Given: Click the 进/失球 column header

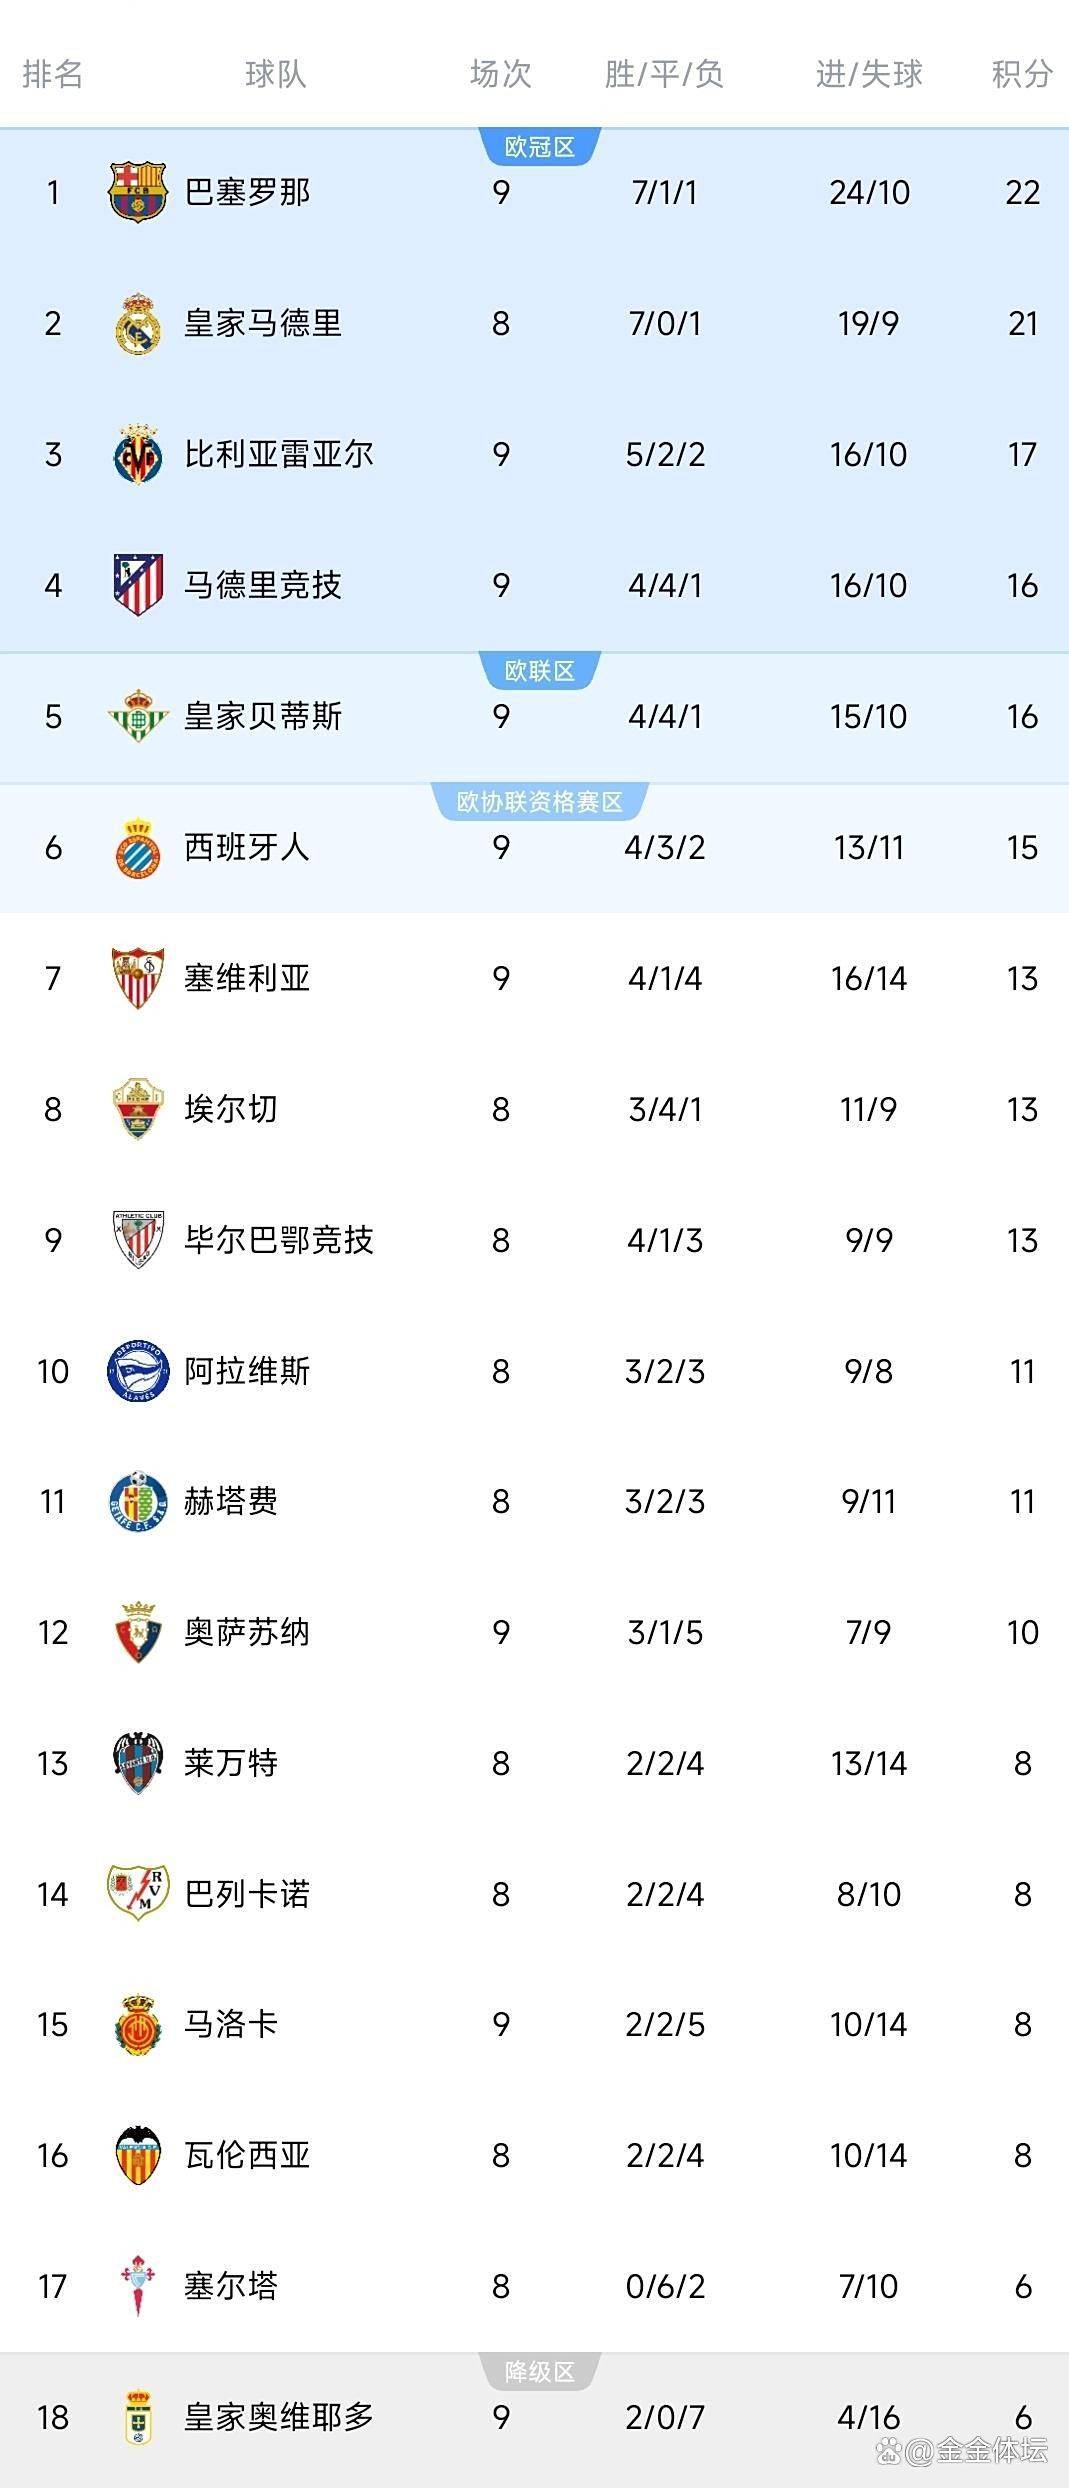Looking at the screenshot, I should (x=868, y=74).
